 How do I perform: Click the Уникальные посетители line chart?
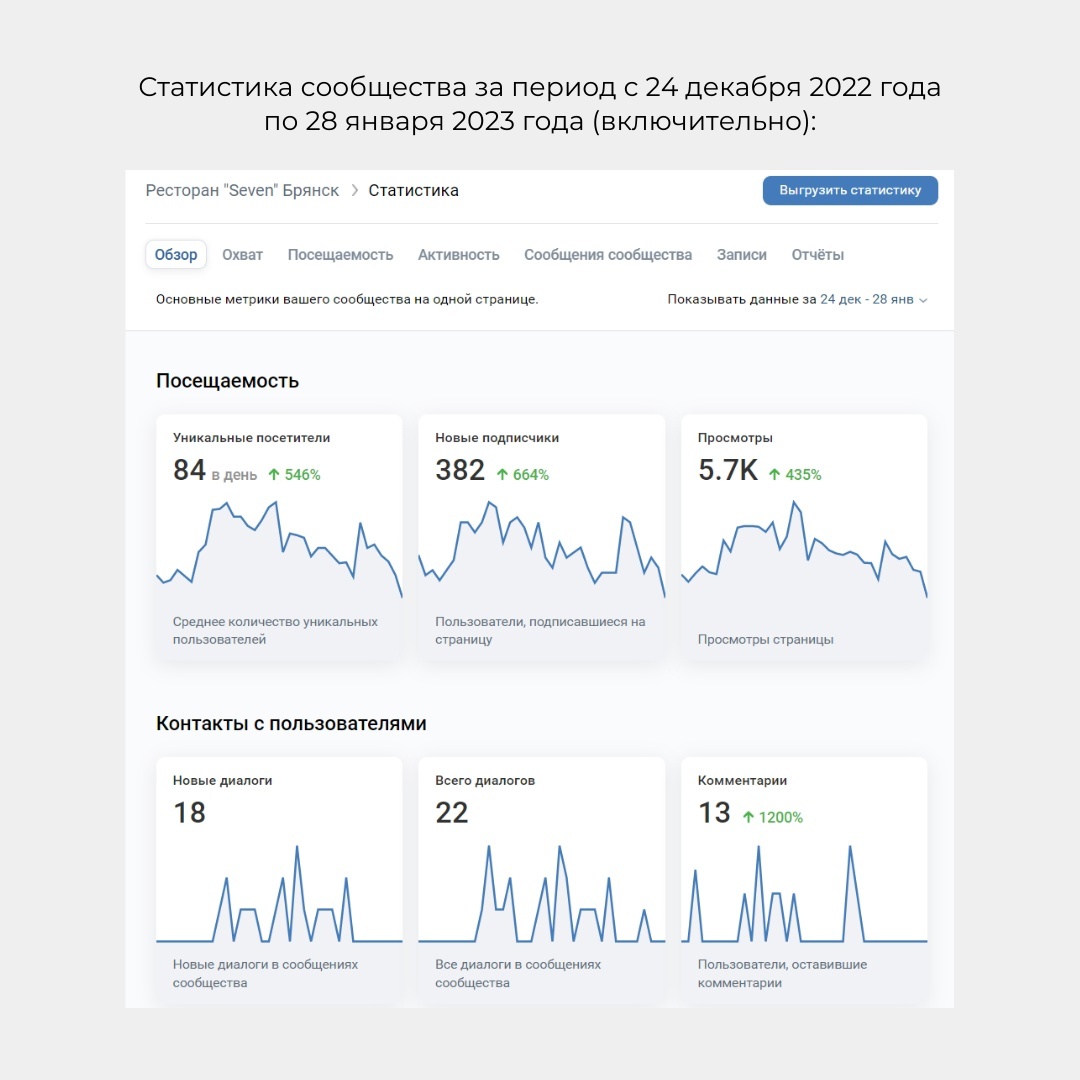click(279, 550)
